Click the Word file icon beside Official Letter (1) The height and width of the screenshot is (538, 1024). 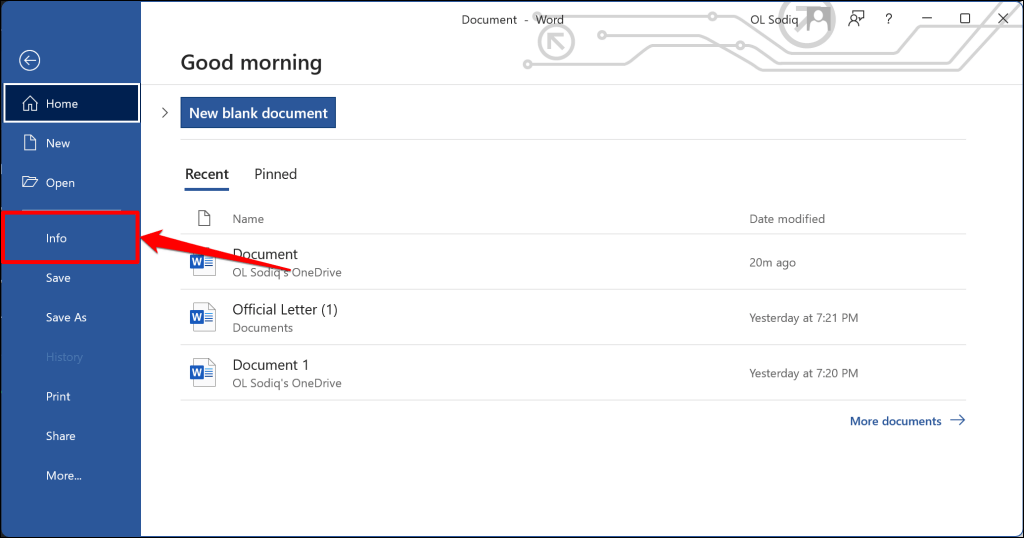(x=202, y=317)
